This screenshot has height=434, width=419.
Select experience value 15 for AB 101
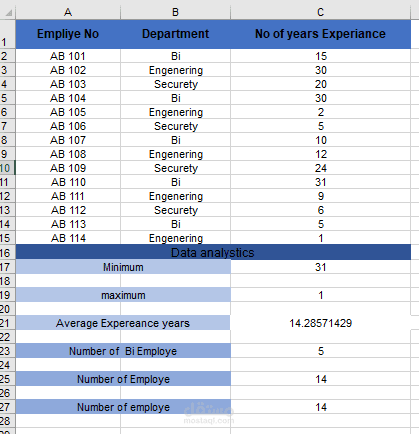point(320,56)
